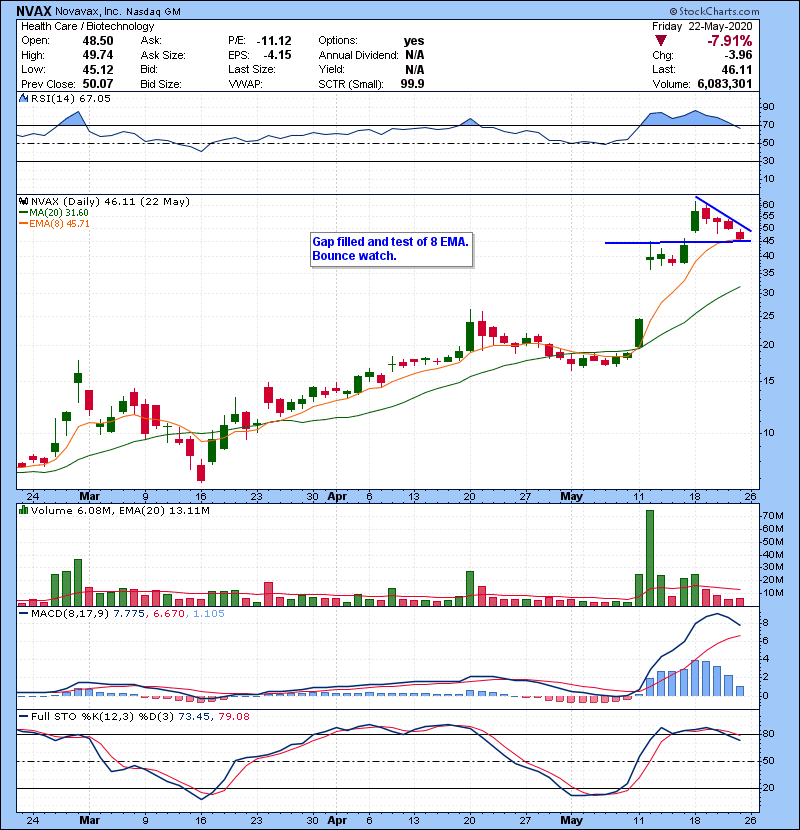Image resolution: width=800 pixels, height=830 pixels.
Task: Click the MACD(8,17,9) panel label
Action: click(70, 614)
